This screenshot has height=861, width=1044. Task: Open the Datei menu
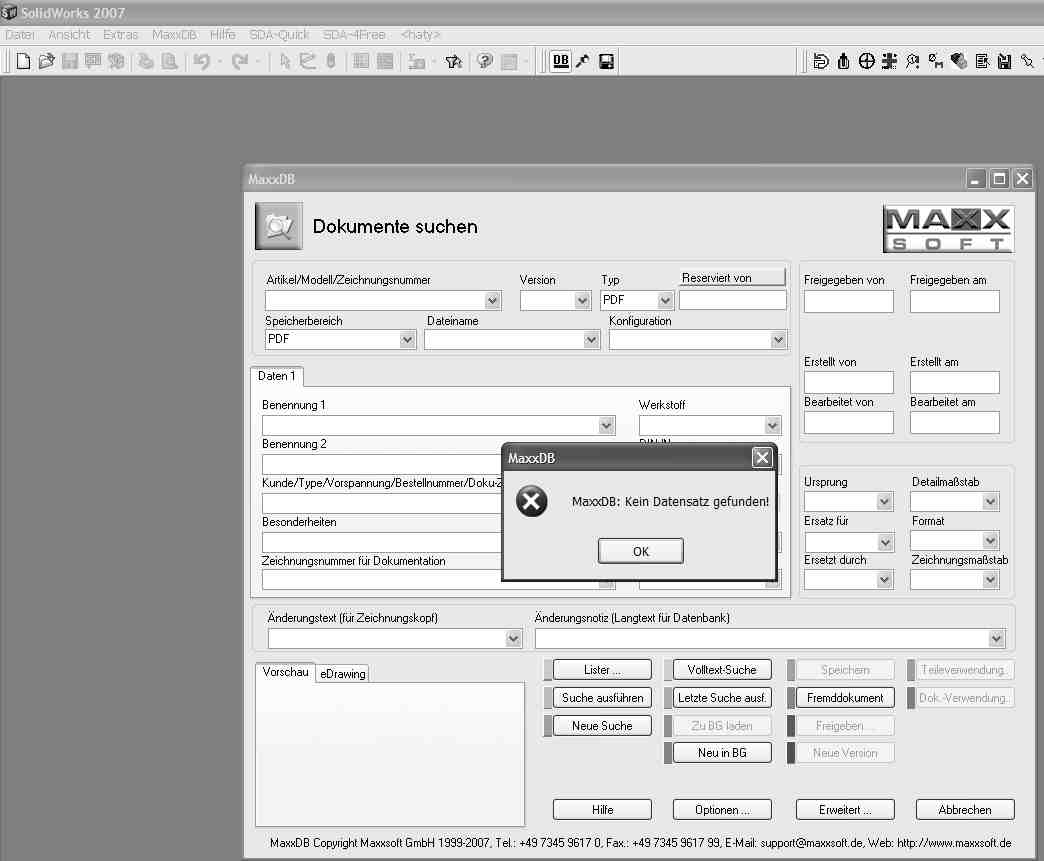tap(19, 35)
